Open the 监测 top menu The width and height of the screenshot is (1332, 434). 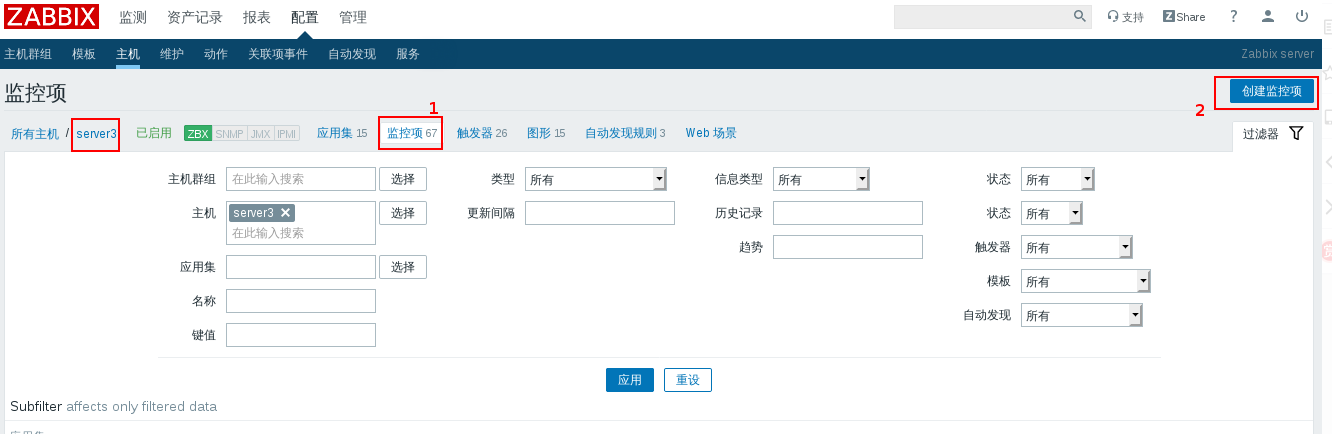point(133,17)
